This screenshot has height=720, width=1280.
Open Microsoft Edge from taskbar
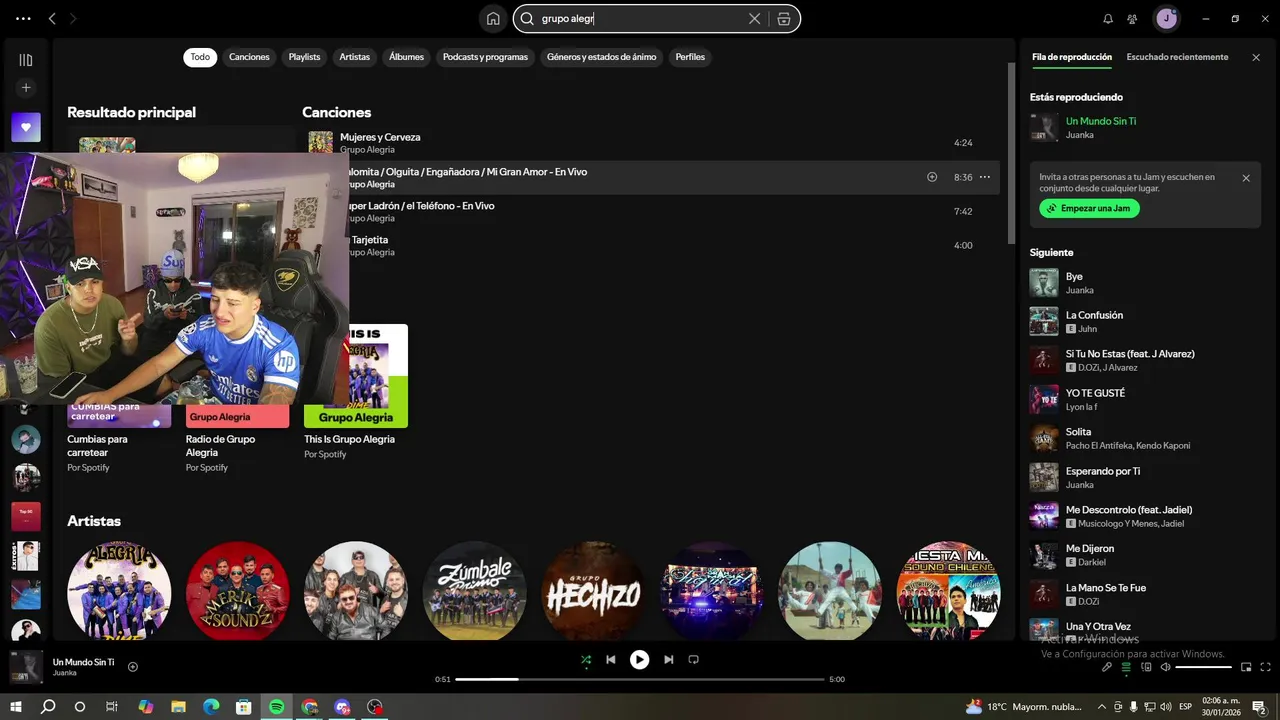pyautogui.click(x=211, y=707)
